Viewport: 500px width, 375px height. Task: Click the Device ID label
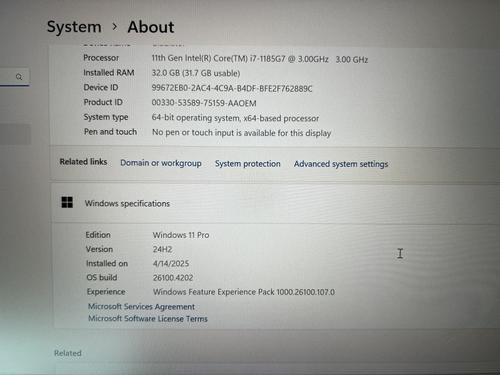click(x=101, y=87)
